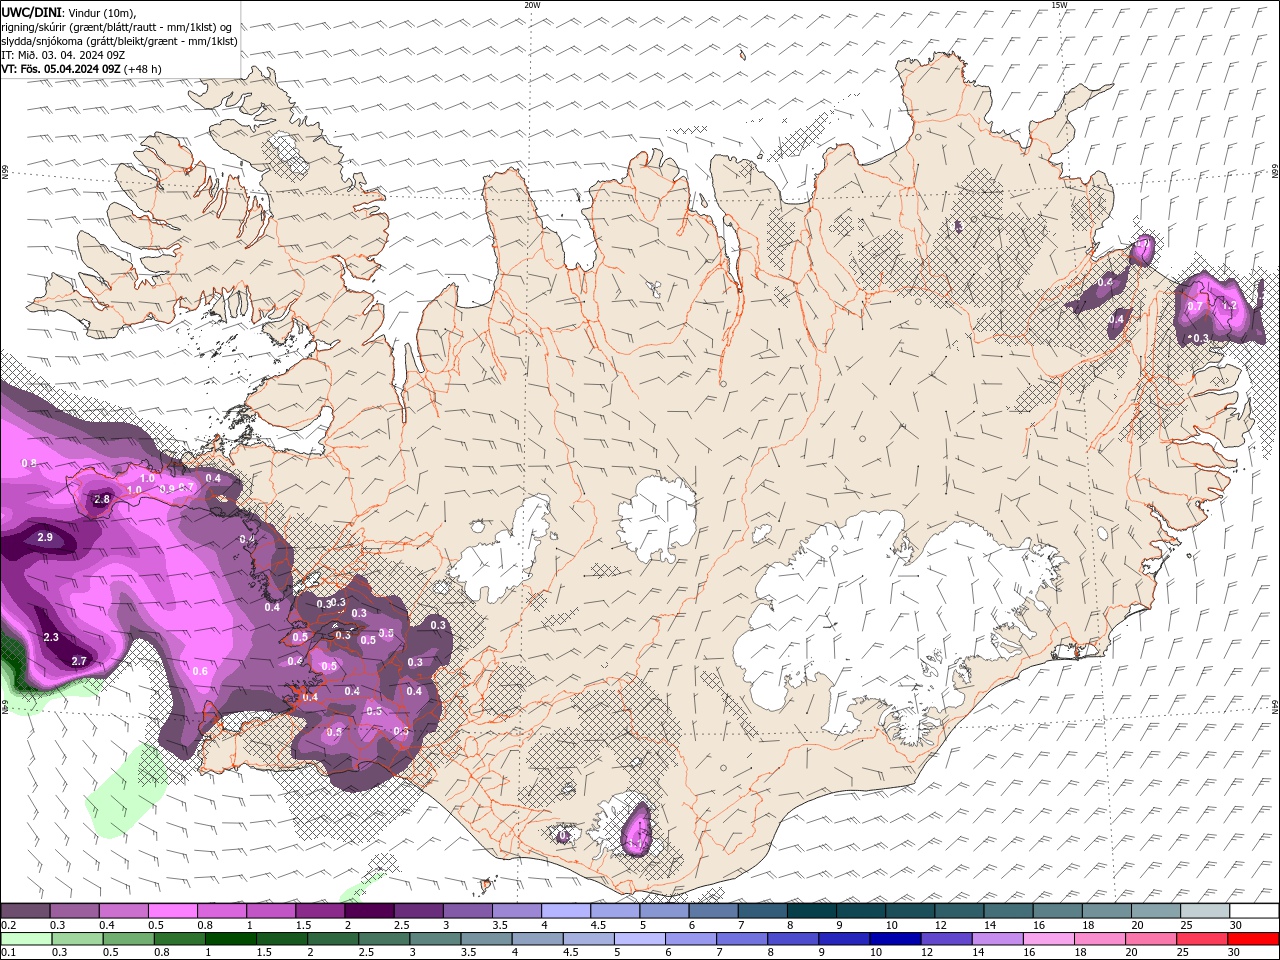
Task: Click the '1.7' value near the southern glacier
Action: coord(636,845)
